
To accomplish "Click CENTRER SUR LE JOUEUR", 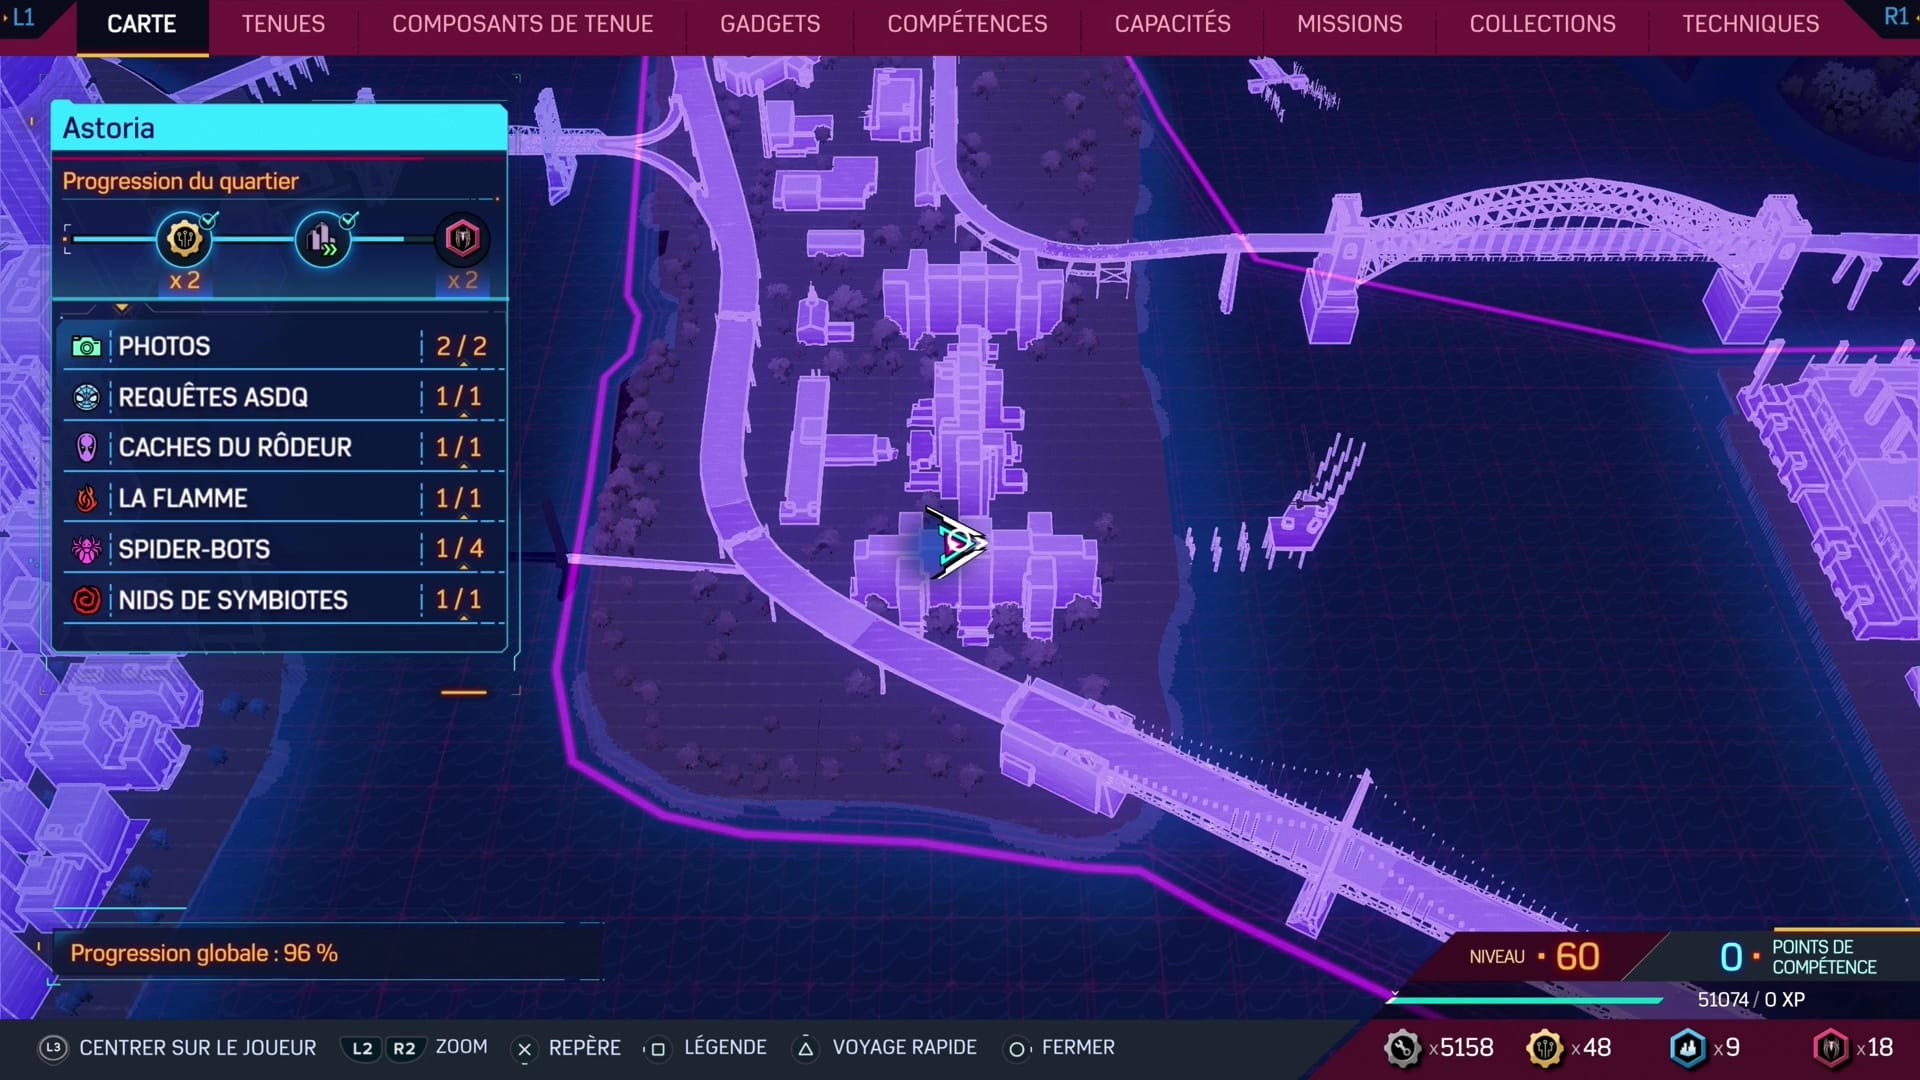I will point(197,1048).
